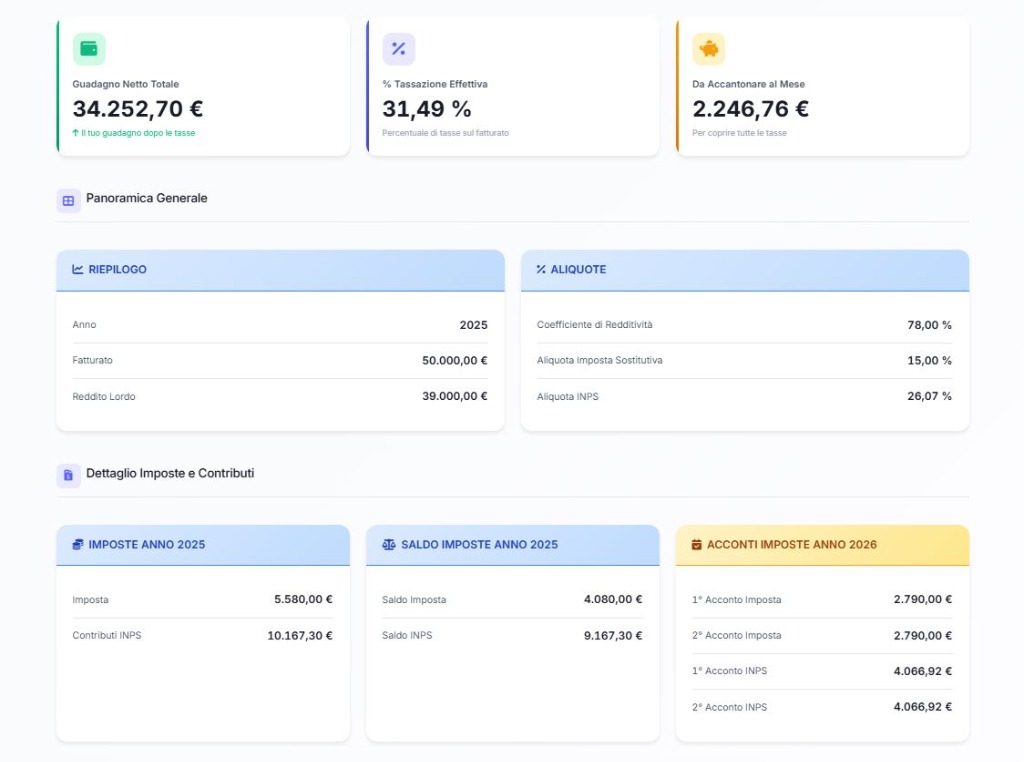Screen dimensions: 1024x762
Task: Click the green wallet icon
Action: click(x=89, y=49)
